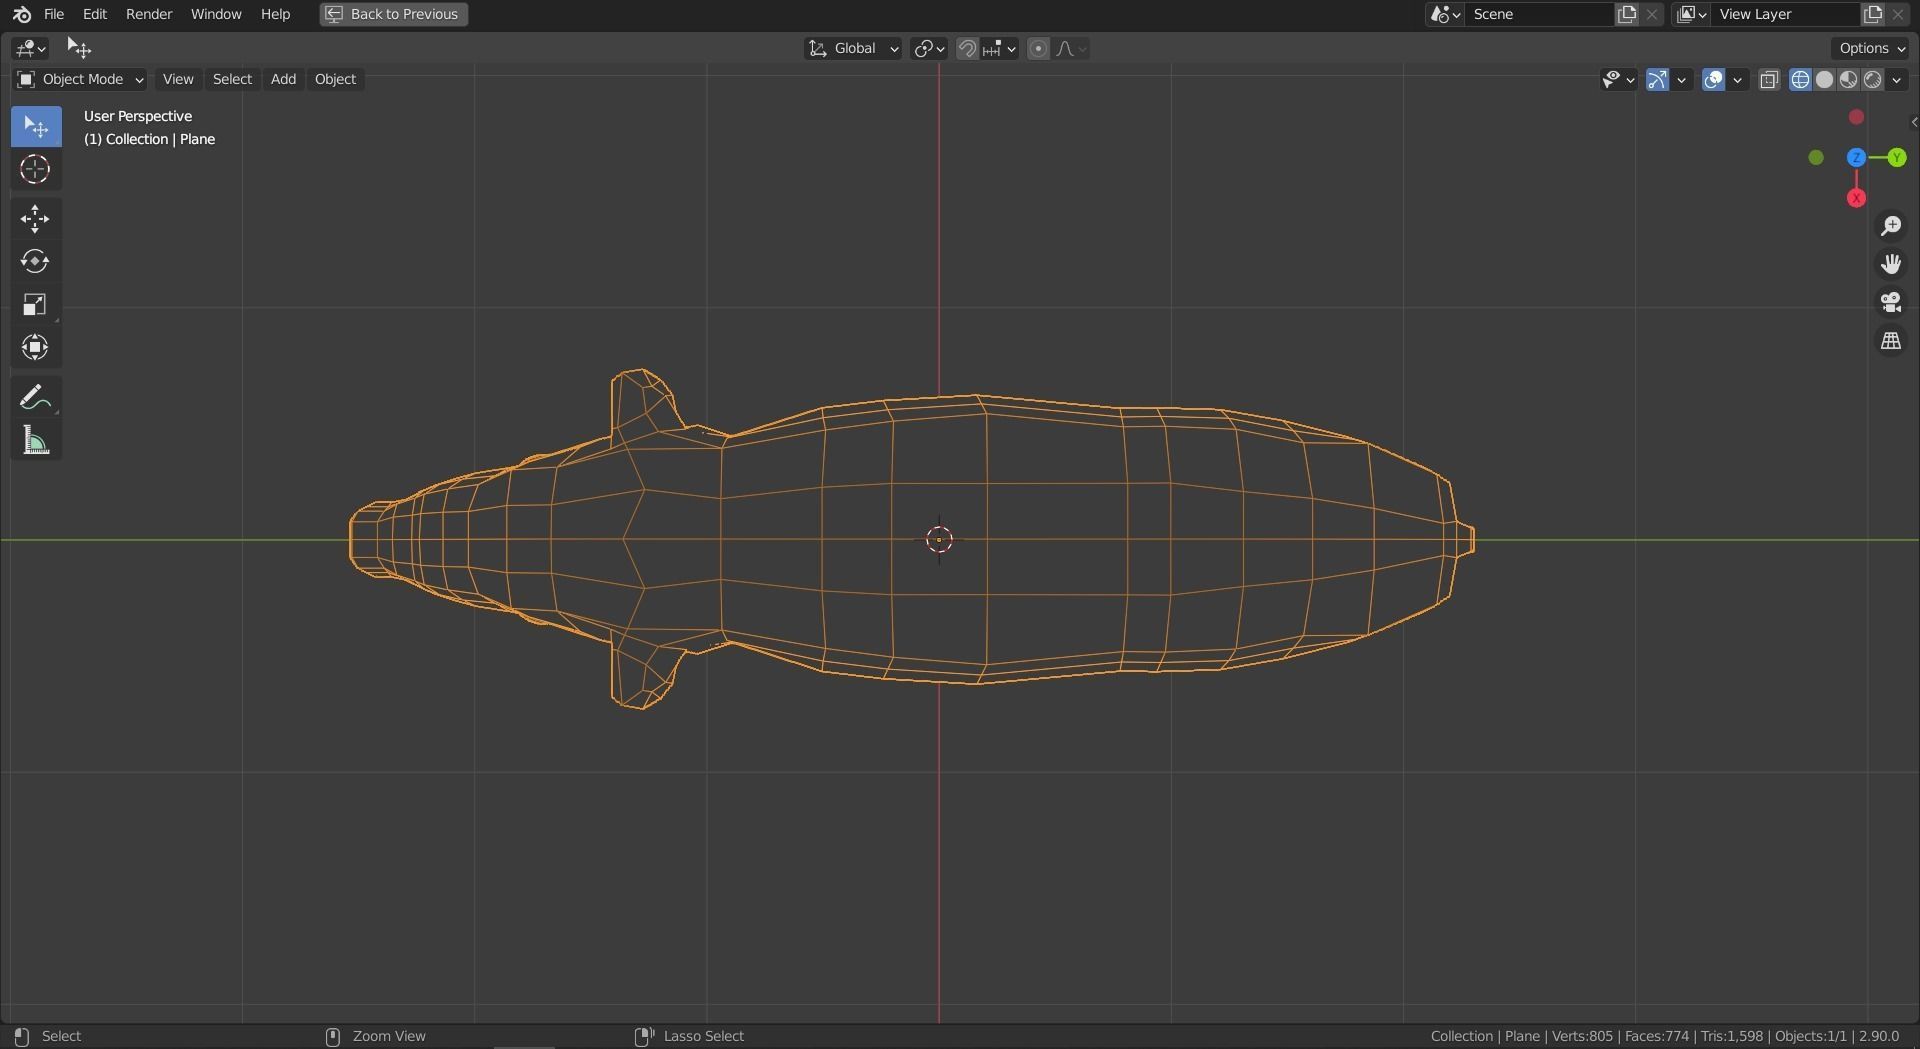
Task: Click the View Layer name field
Action: click(x=1787, y=14)
